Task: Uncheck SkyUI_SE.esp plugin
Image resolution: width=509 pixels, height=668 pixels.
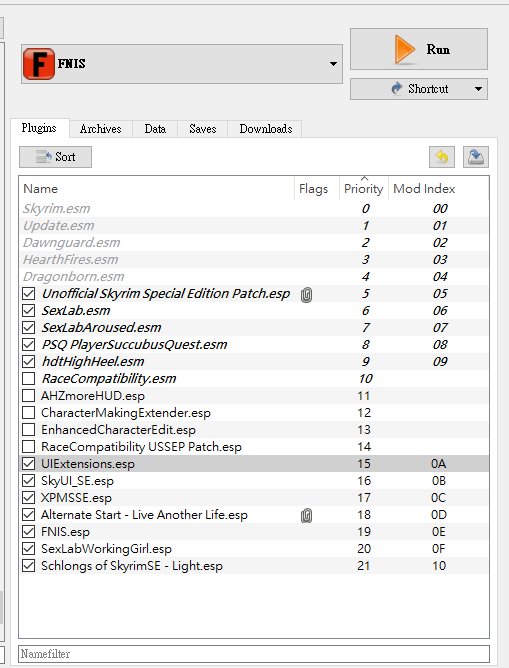Action: (29, 481)
